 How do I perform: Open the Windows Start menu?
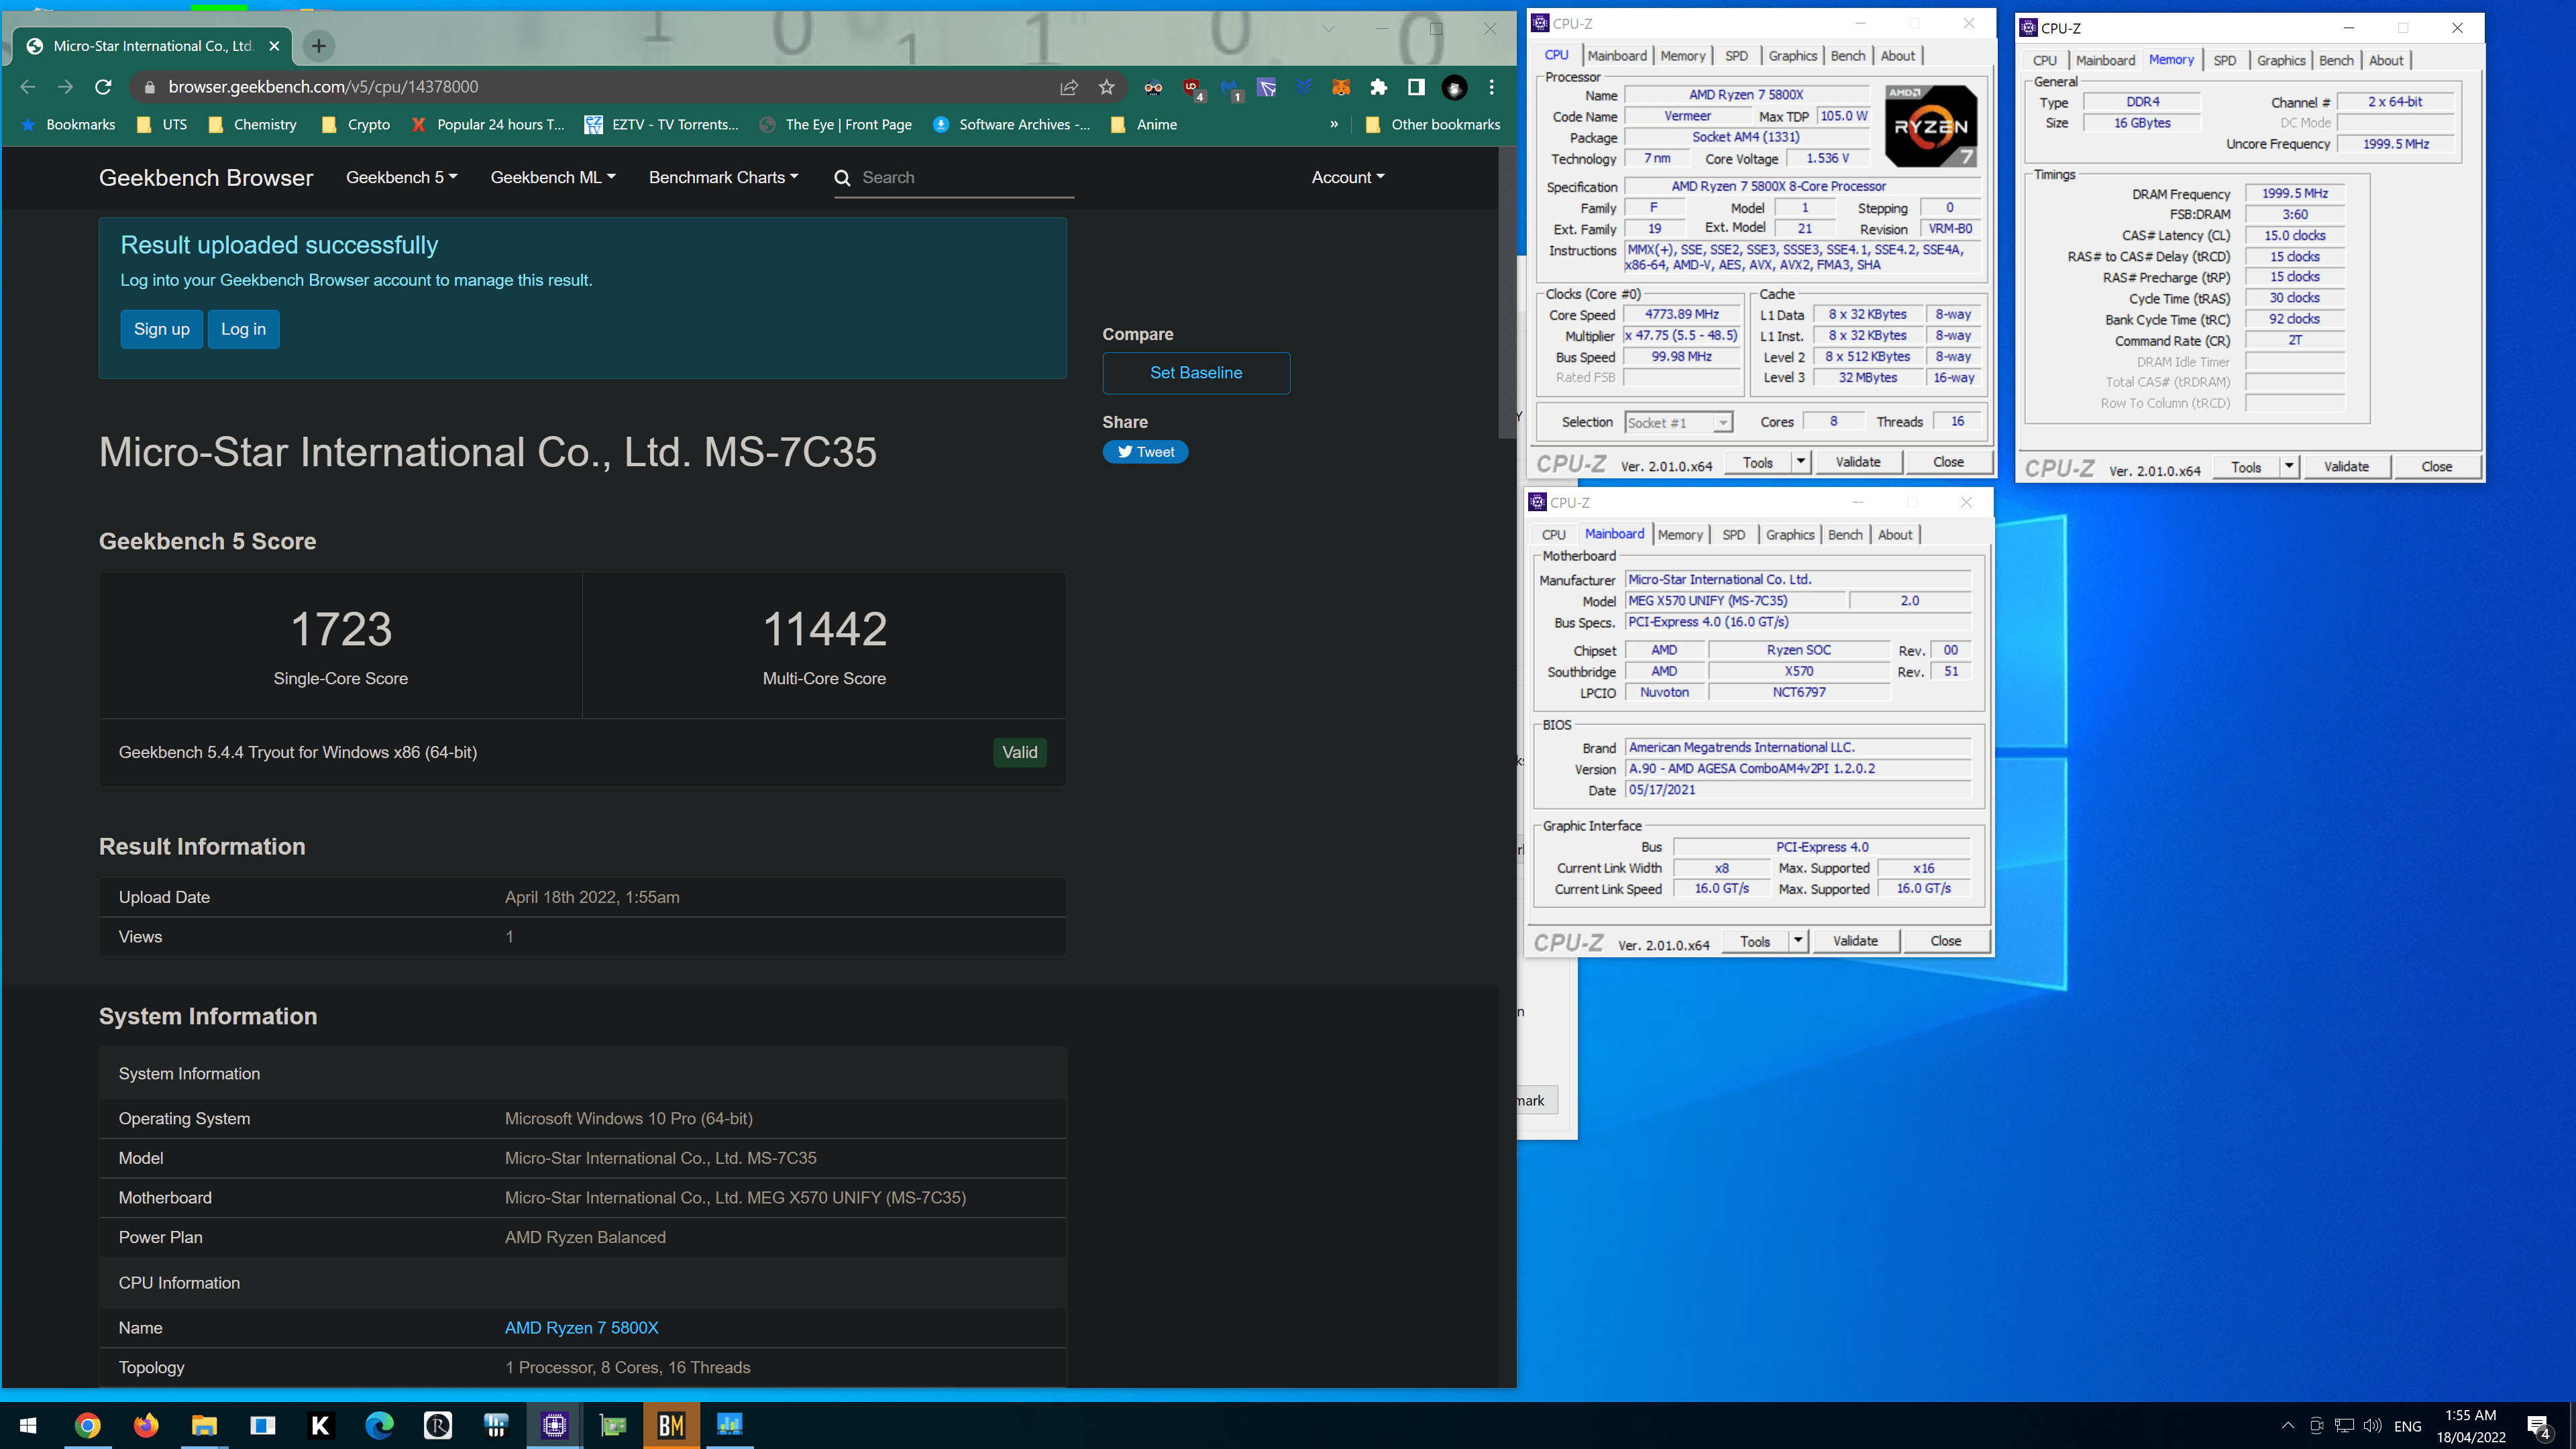click(x=28, y=1425)
